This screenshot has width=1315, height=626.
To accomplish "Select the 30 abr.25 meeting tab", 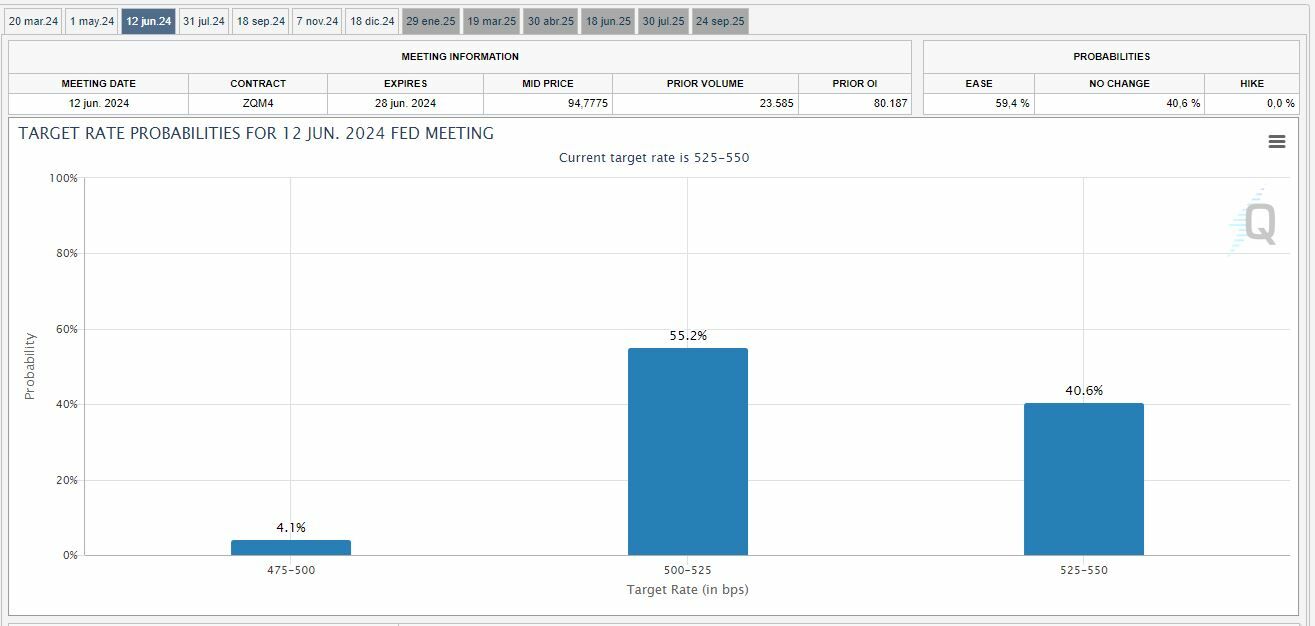I will [x=551, y=21].
